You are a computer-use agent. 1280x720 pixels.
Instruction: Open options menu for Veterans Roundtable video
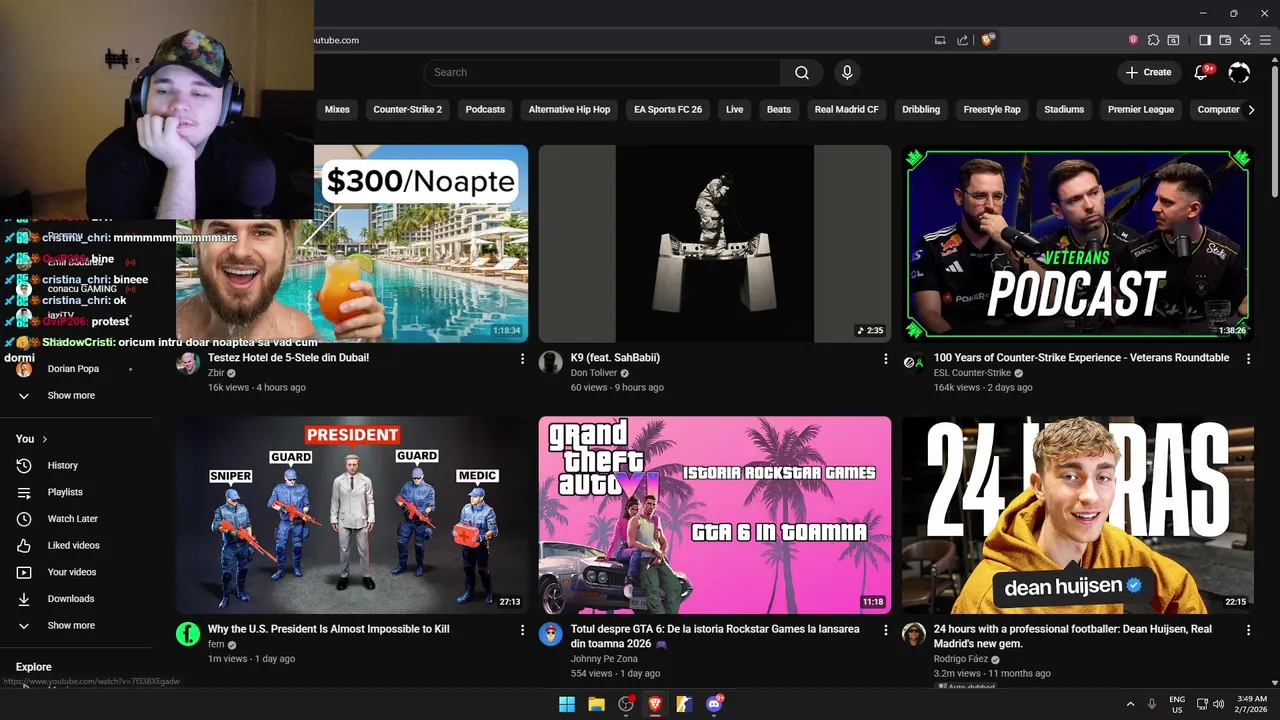1248,358
